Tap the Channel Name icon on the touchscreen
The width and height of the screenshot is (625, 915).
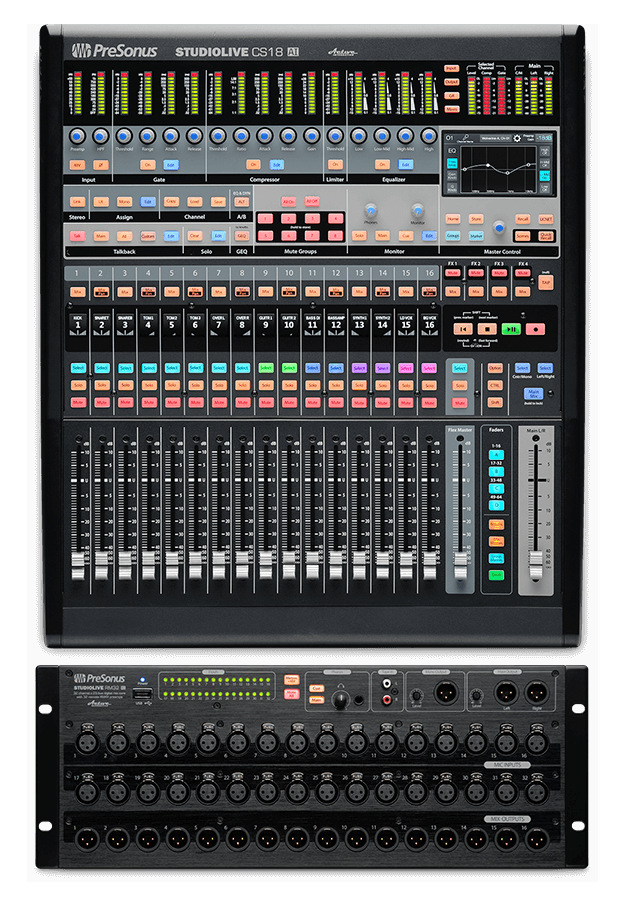[x=465, y=138]
